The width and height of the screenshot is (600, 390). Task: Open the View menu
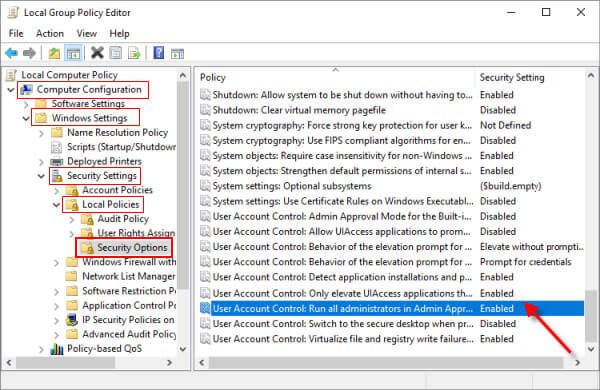pos(86,34)
